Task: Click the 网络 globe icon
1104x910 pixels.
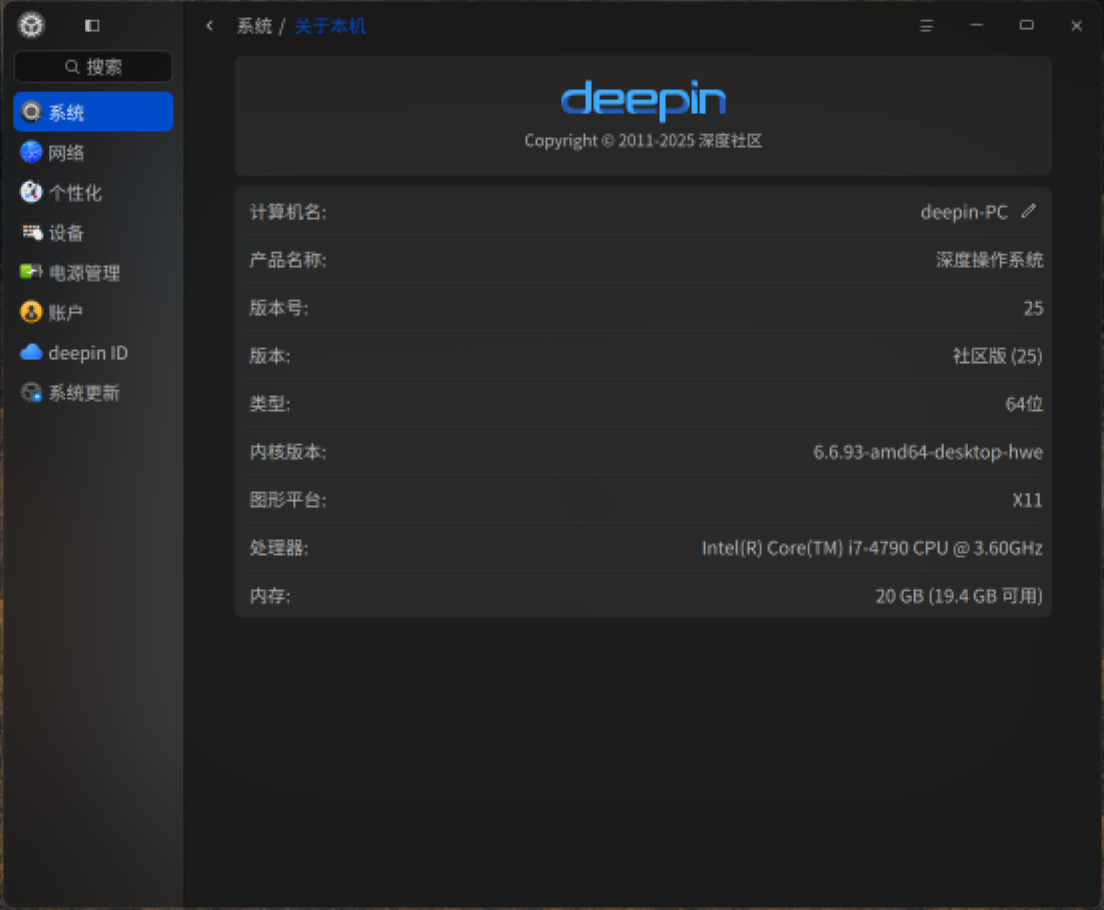Action: click(31, 152)
